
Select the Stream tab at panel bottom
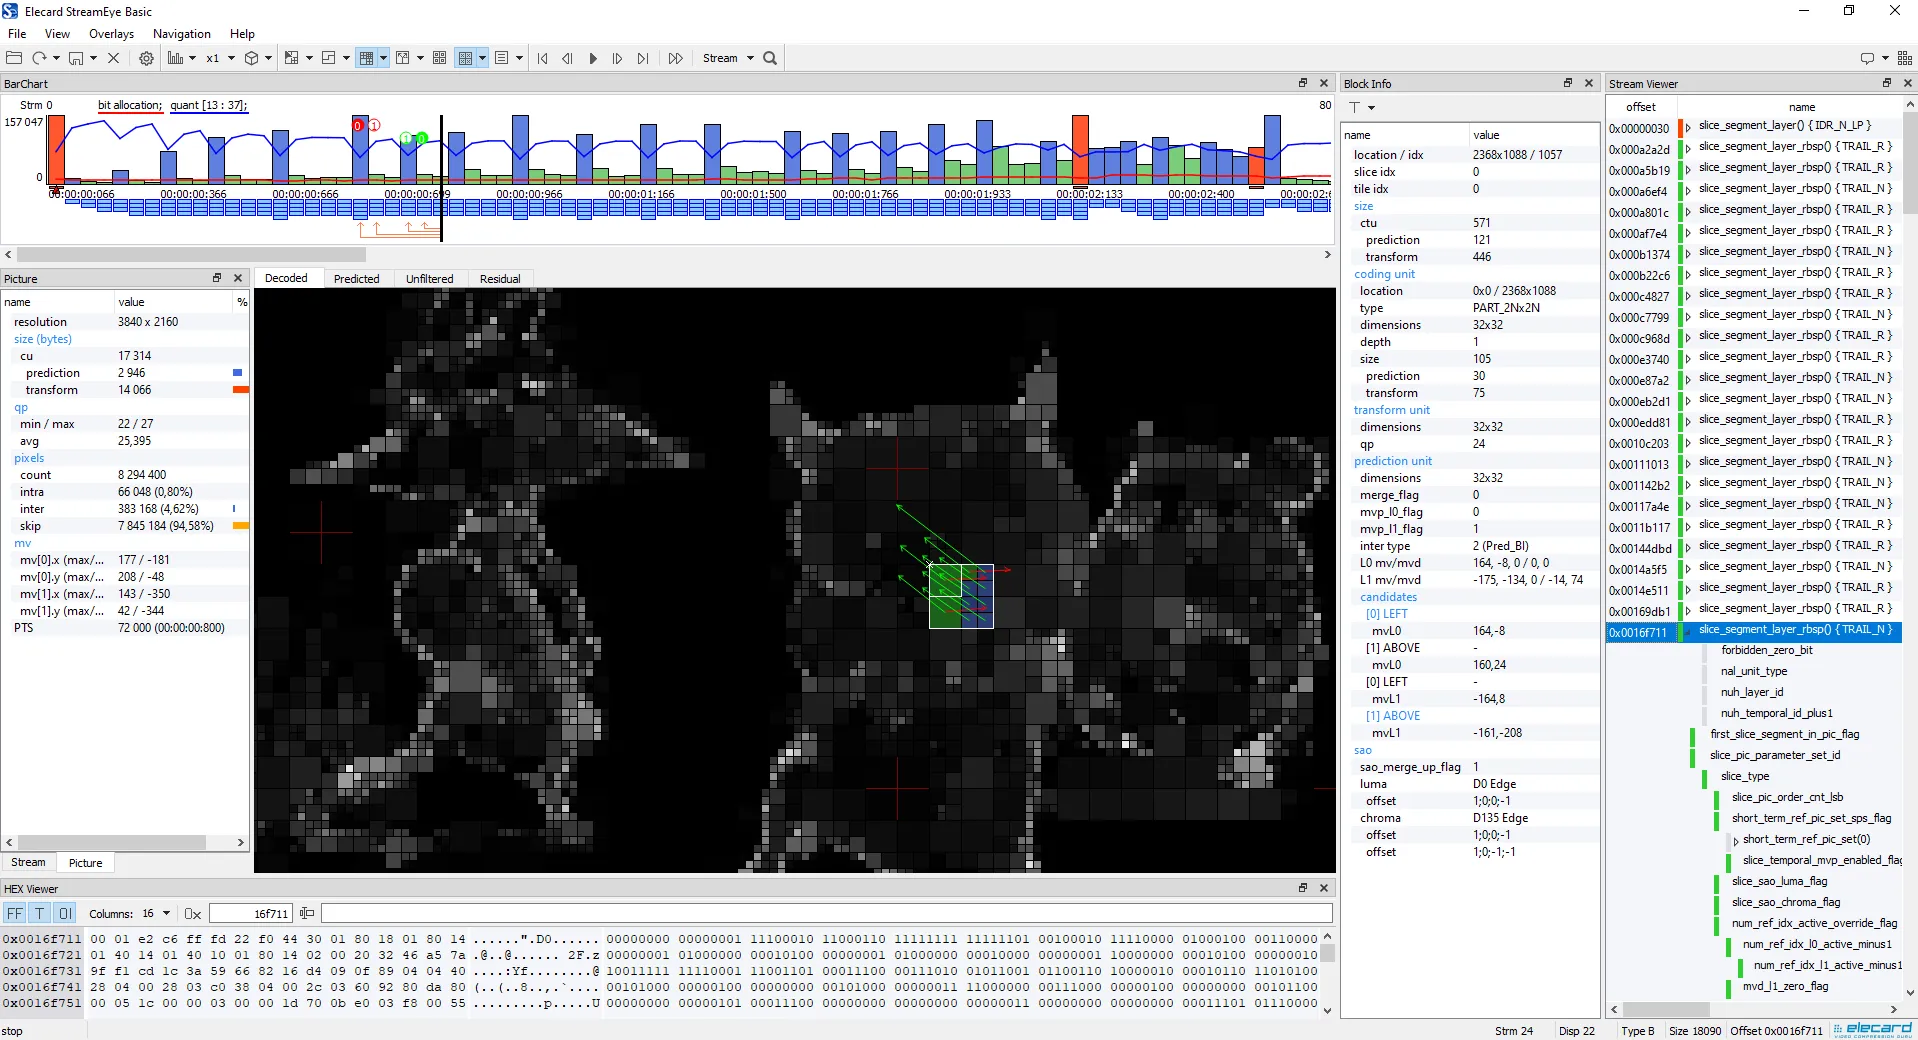28,862
